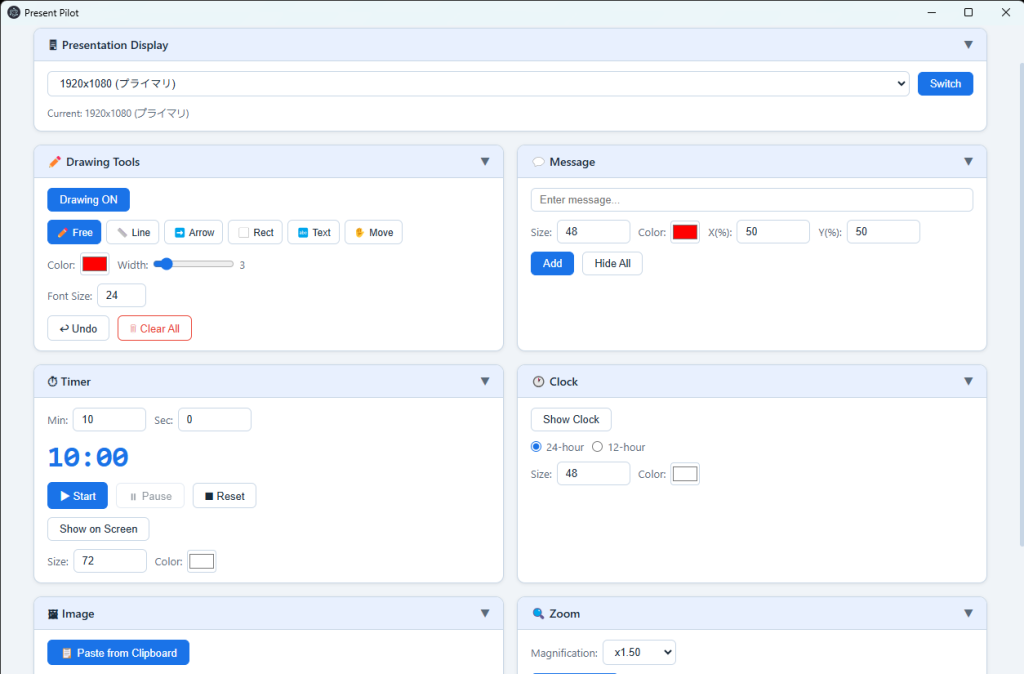1024x674 pixels.
Task: Select the Free drawing tool
Action: coord(74,232)
